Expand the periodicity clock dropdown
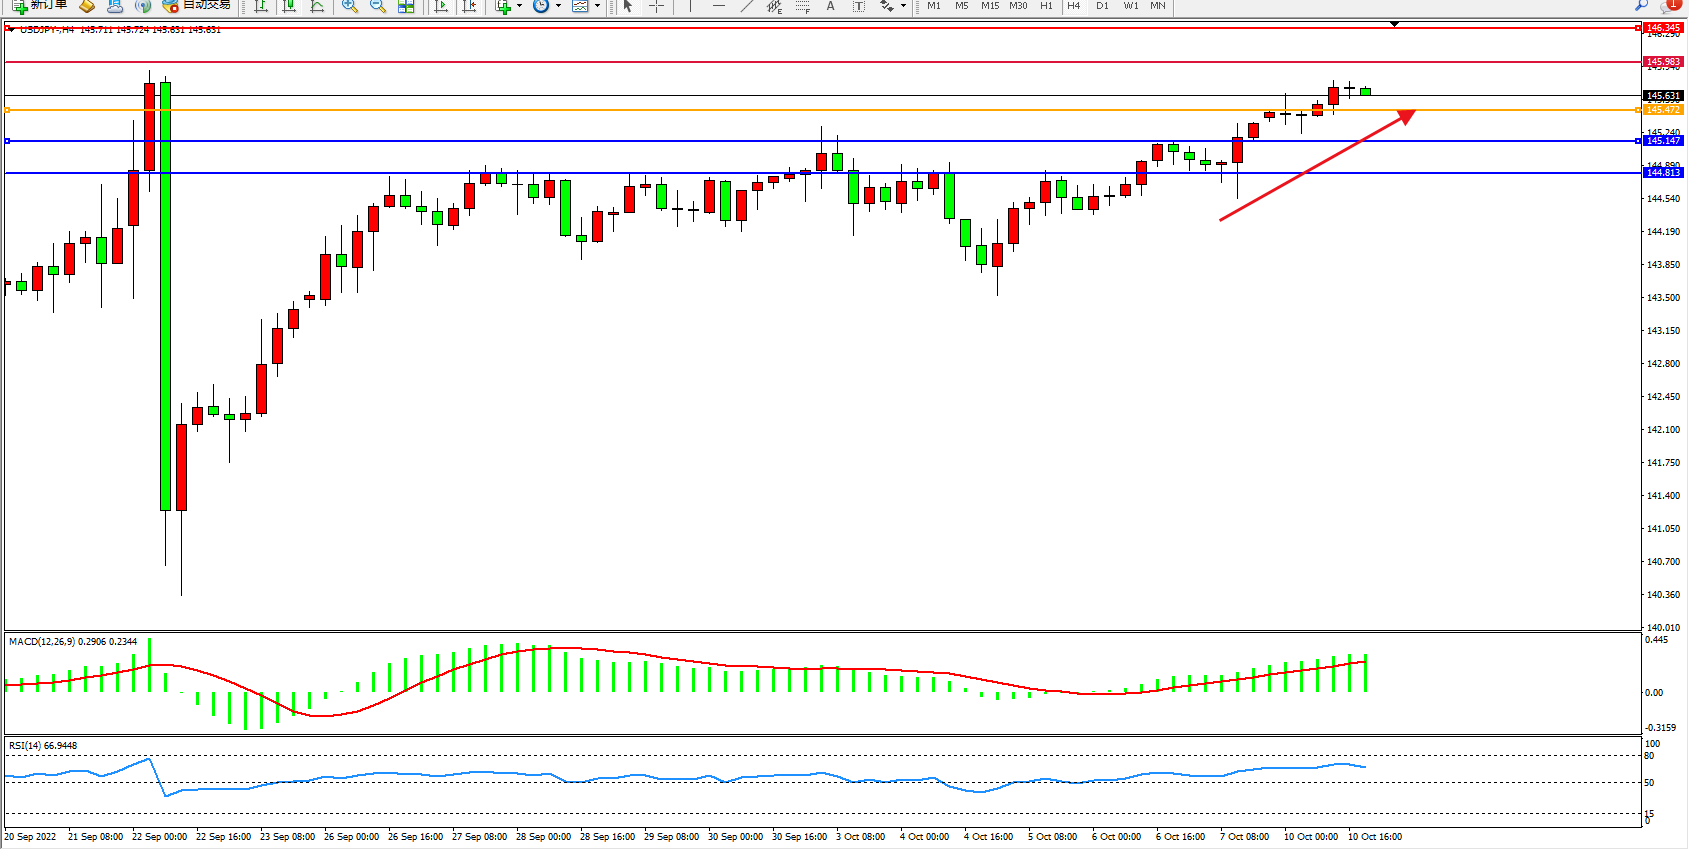Viewport: 1689px width, 850px height. click(x=558, y=6)
